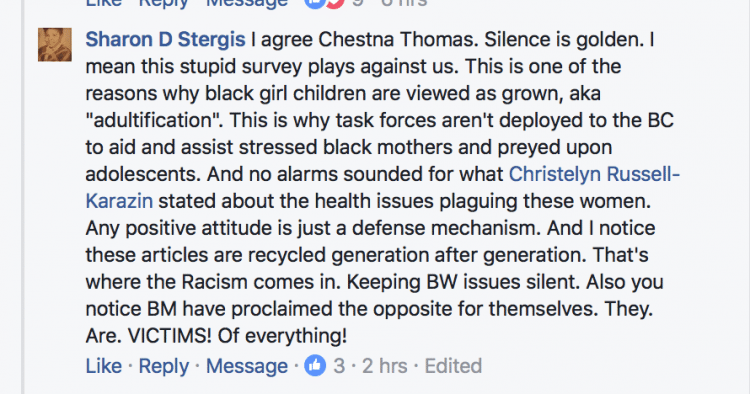Open the 2 hrs timestamp link
Image resolution: width=750 pixels, height=394 pixels.
(x=385, y=366)
